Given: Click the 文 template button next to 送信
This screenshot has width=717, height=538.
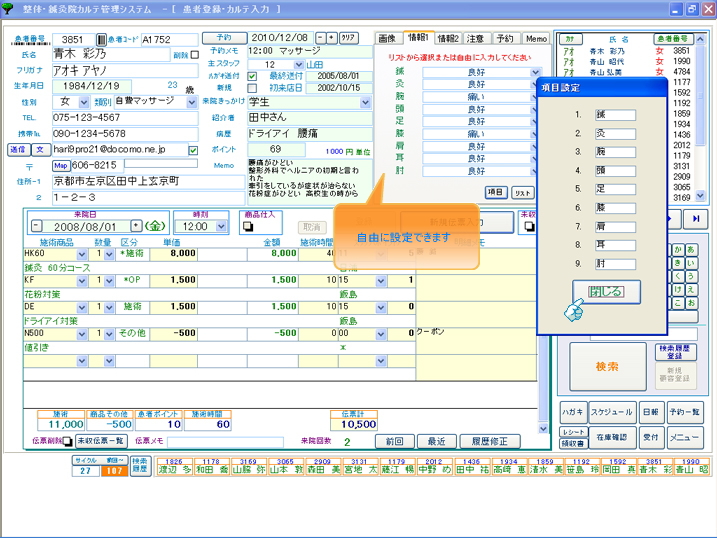Looking at the screenshot, I should tap(40, 150).
